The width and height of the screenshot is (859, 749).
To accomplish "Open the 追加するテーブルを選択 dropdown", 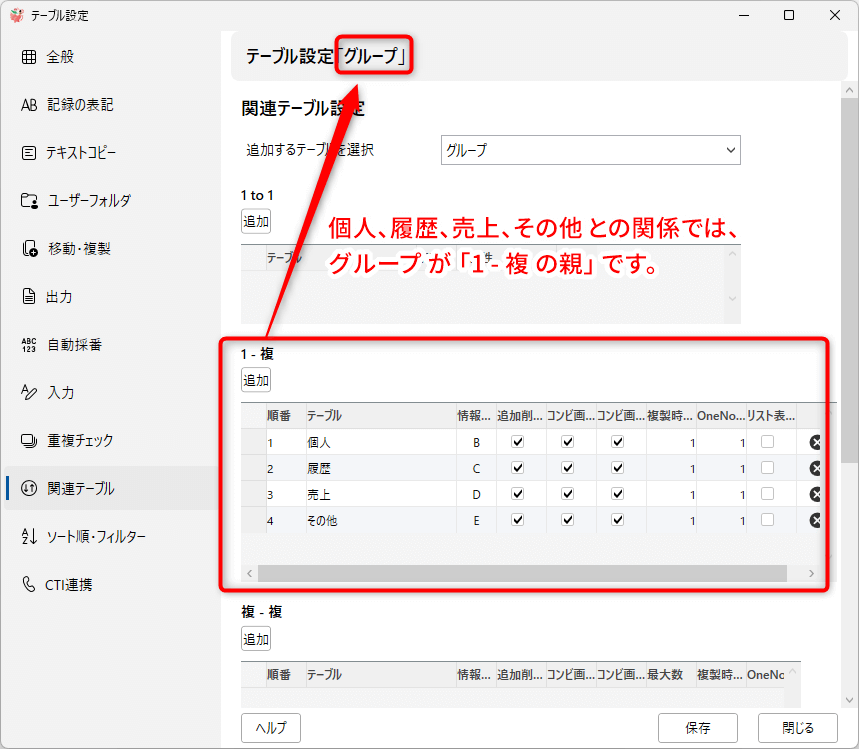I will click(x=590, y=150).
